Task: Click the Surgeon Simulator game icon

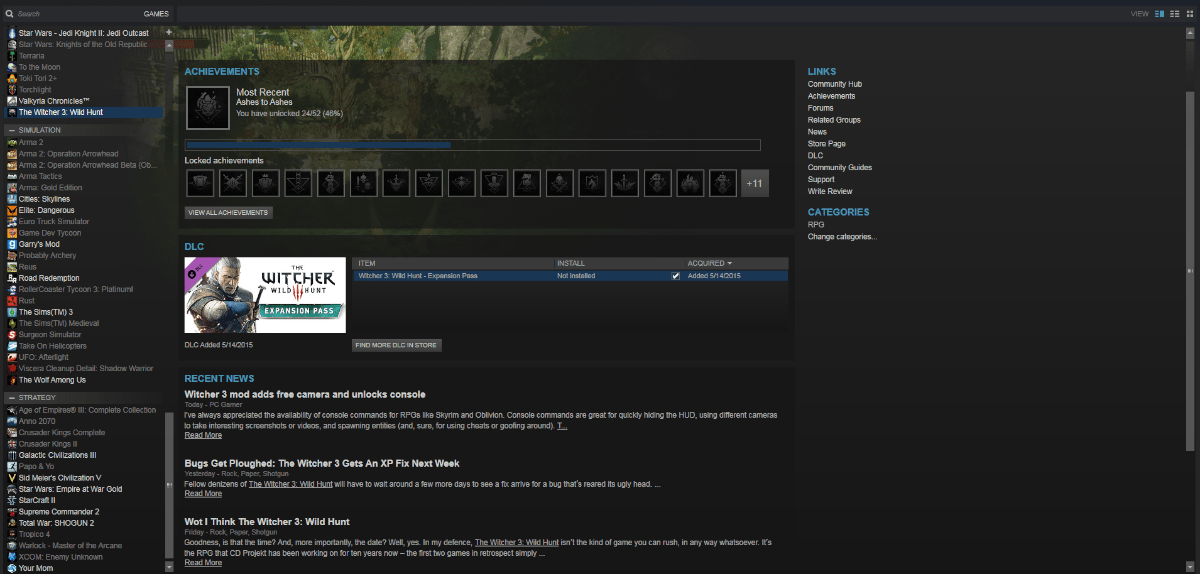Action: (x=11, y=335)
